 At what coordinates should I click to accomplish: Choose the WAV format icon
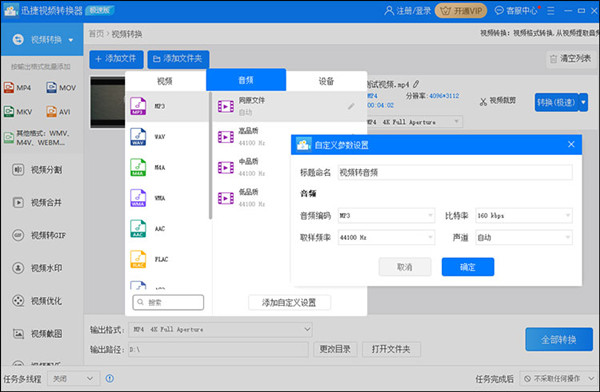coord(138,137)
